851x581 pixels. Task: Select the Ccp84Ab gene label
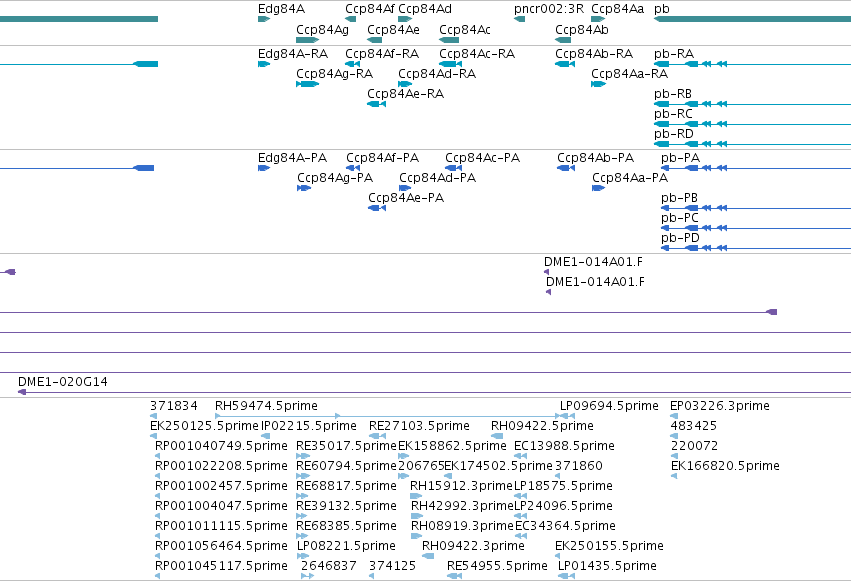click(581, 29)
